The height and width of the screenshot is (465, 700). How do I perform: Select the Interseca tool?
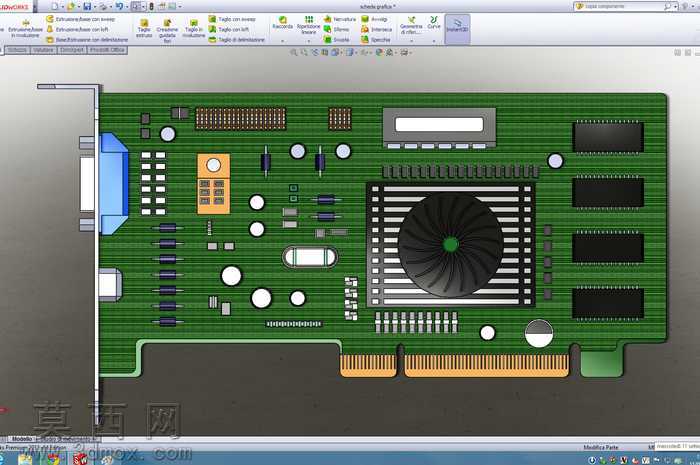click(x=376, y=29)
